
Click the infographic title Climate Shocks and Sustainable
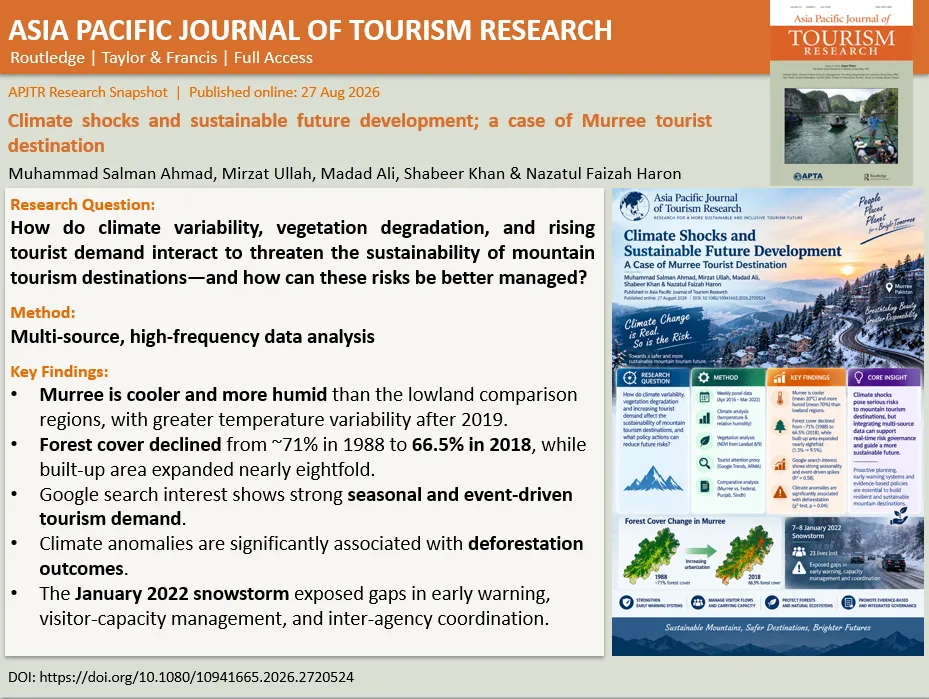click(732, 243)
